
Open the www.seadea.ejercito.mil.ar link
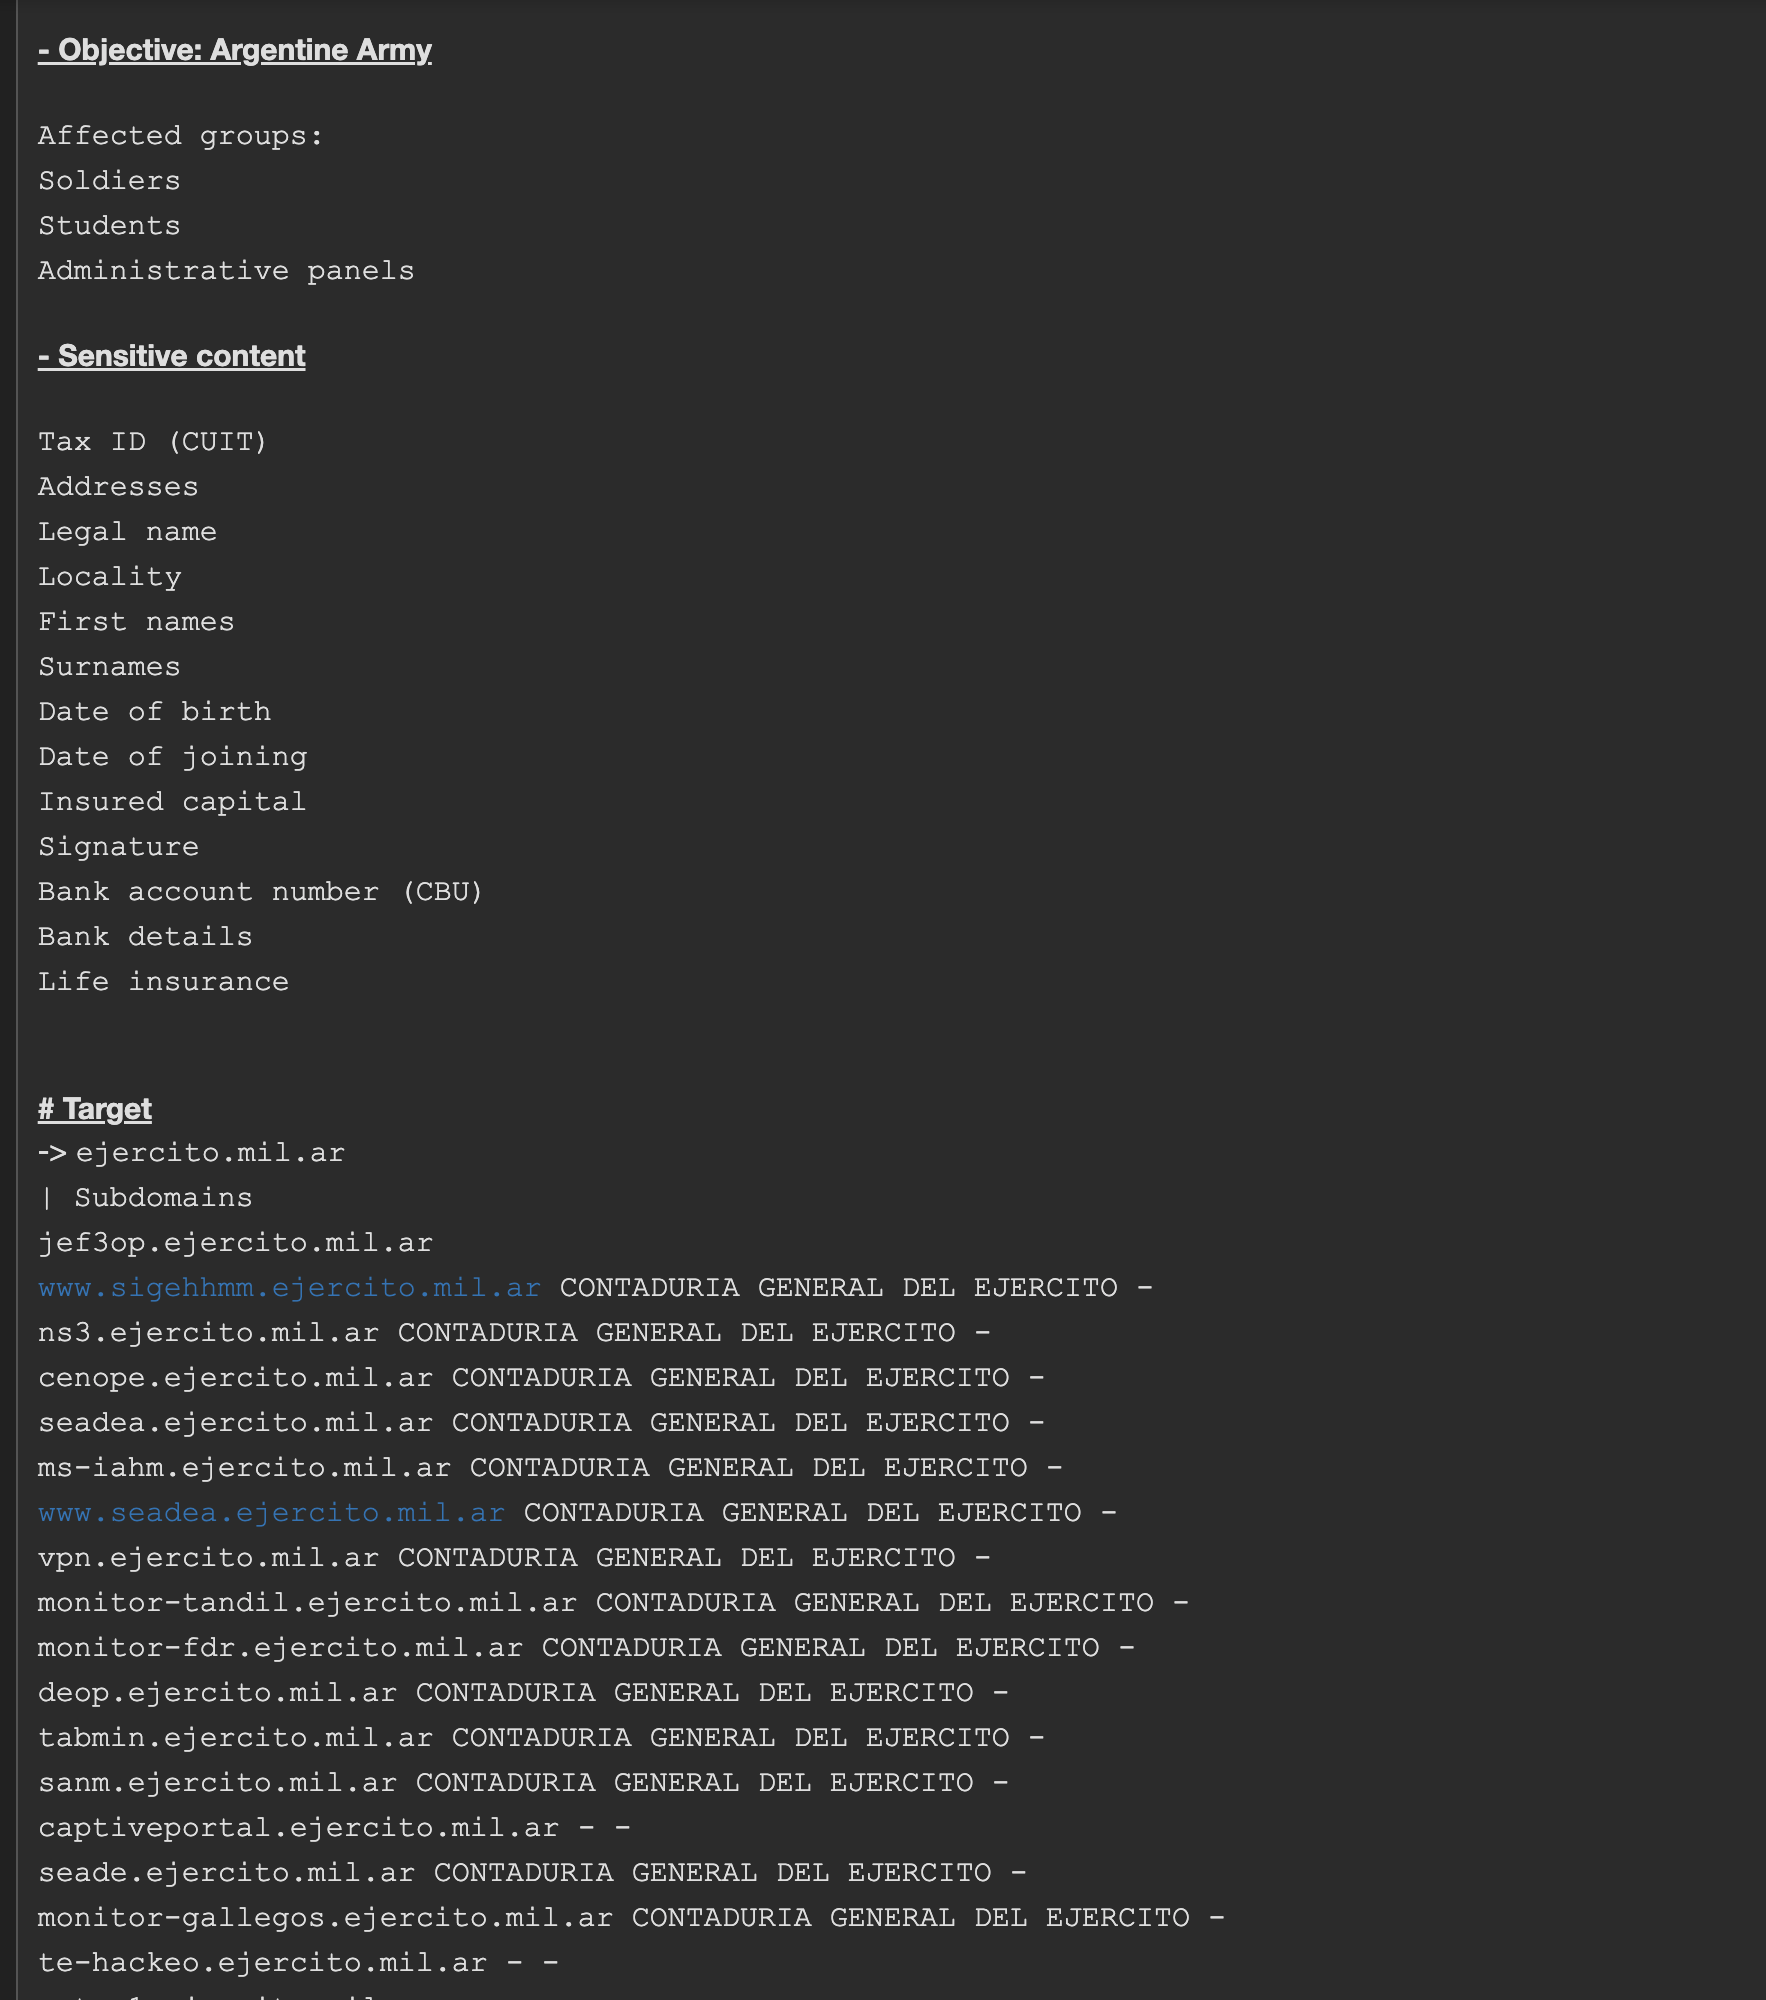[271, 1512]
